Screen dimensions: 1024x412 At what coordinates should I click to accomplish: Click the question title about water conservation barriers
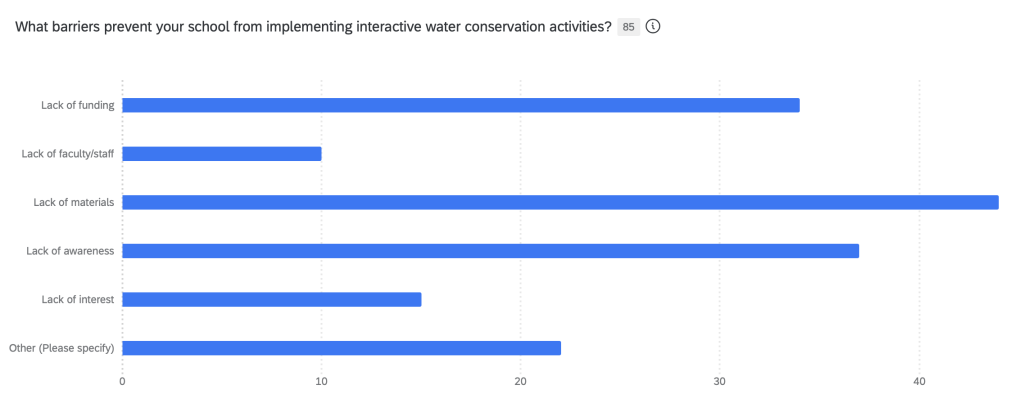pyautogui.click(x=313, y=27)
